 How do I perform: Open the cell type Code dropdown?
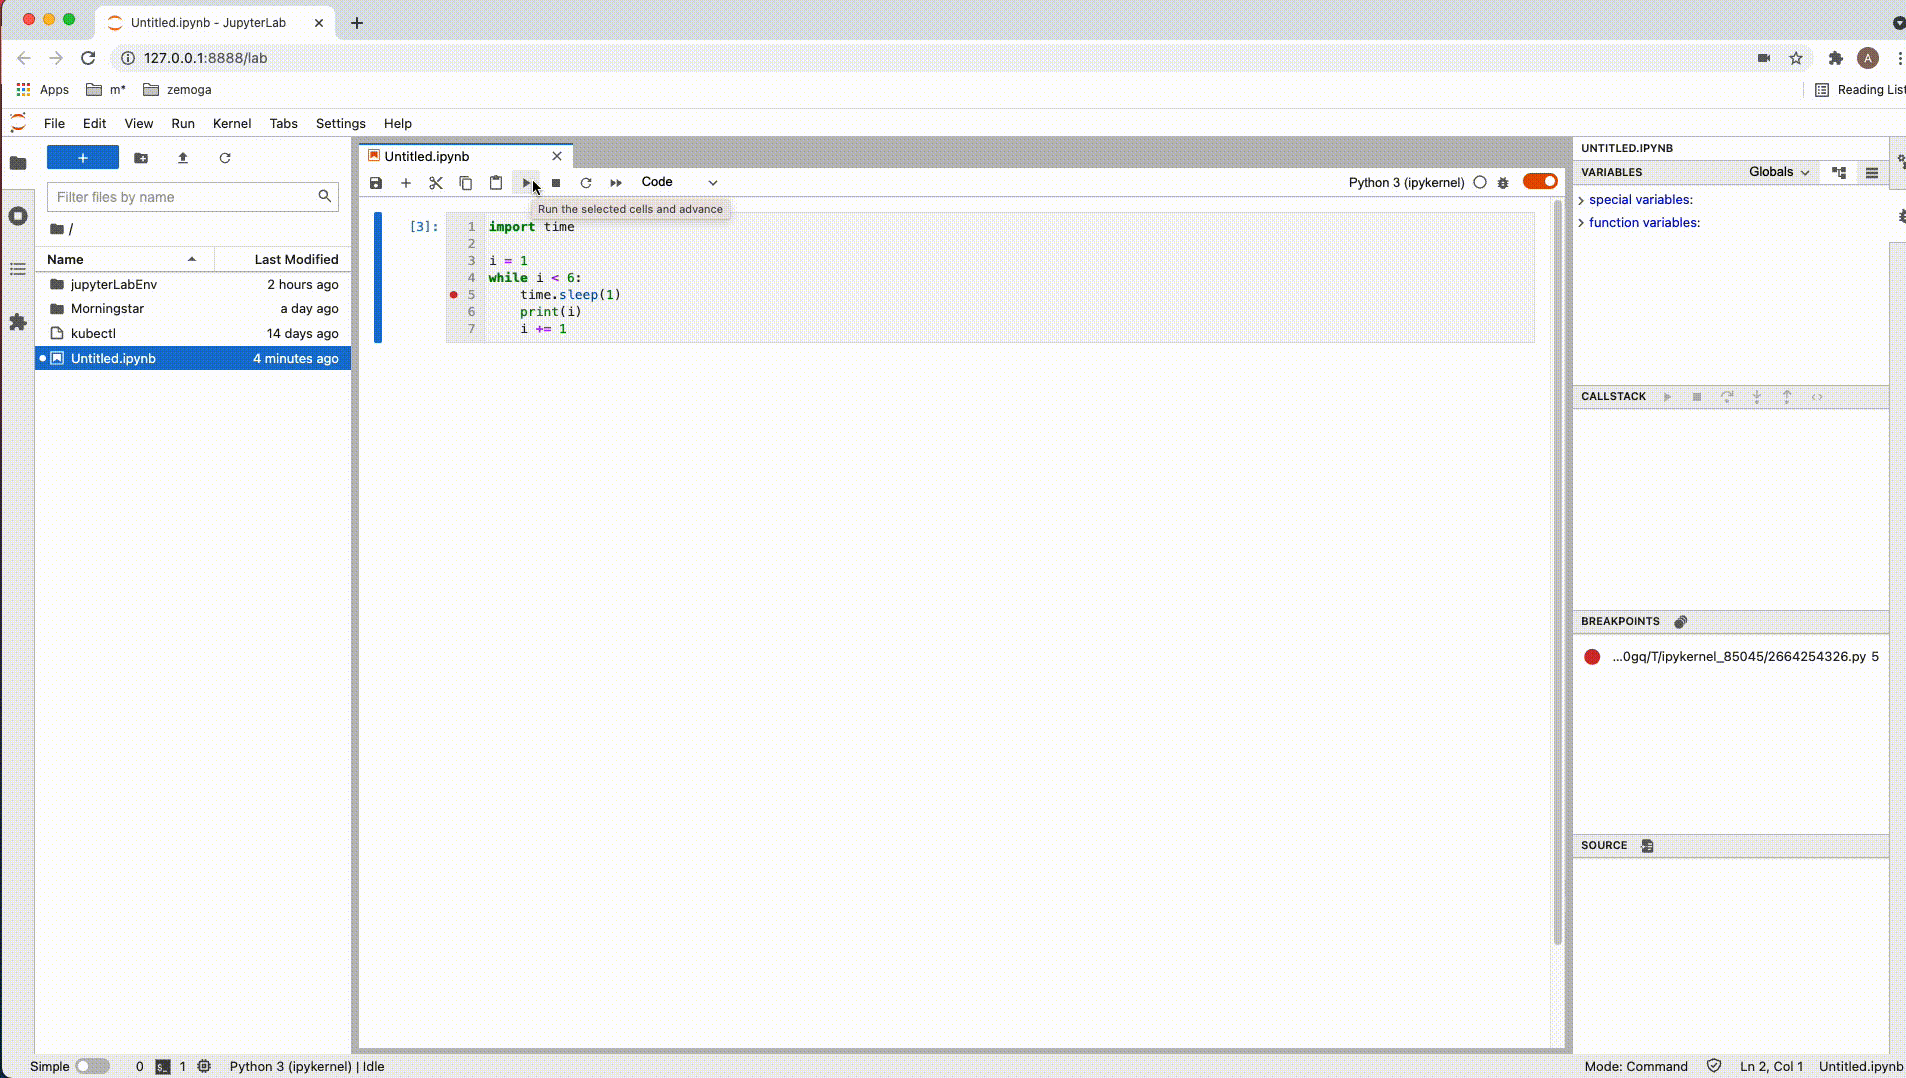pyautogui.click(x=679, y=182)
